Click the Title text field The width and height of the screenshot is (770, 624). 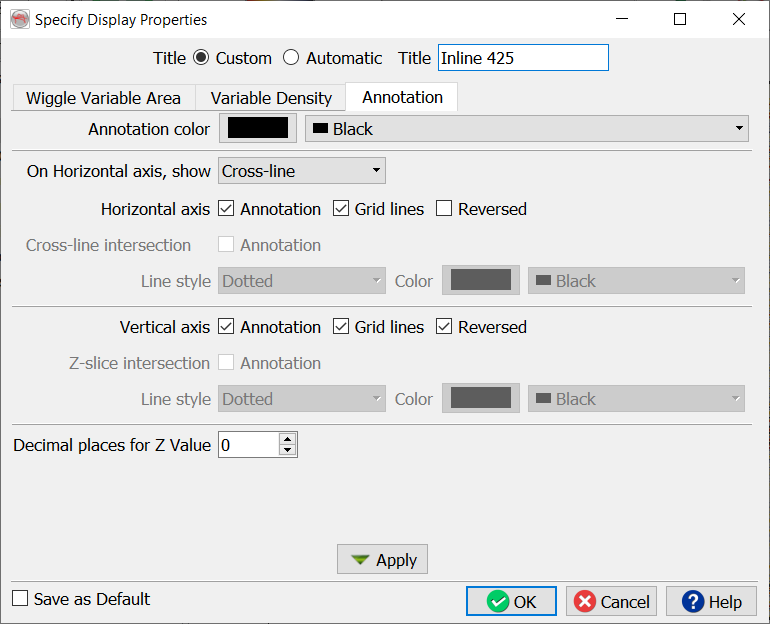point(522,58)
